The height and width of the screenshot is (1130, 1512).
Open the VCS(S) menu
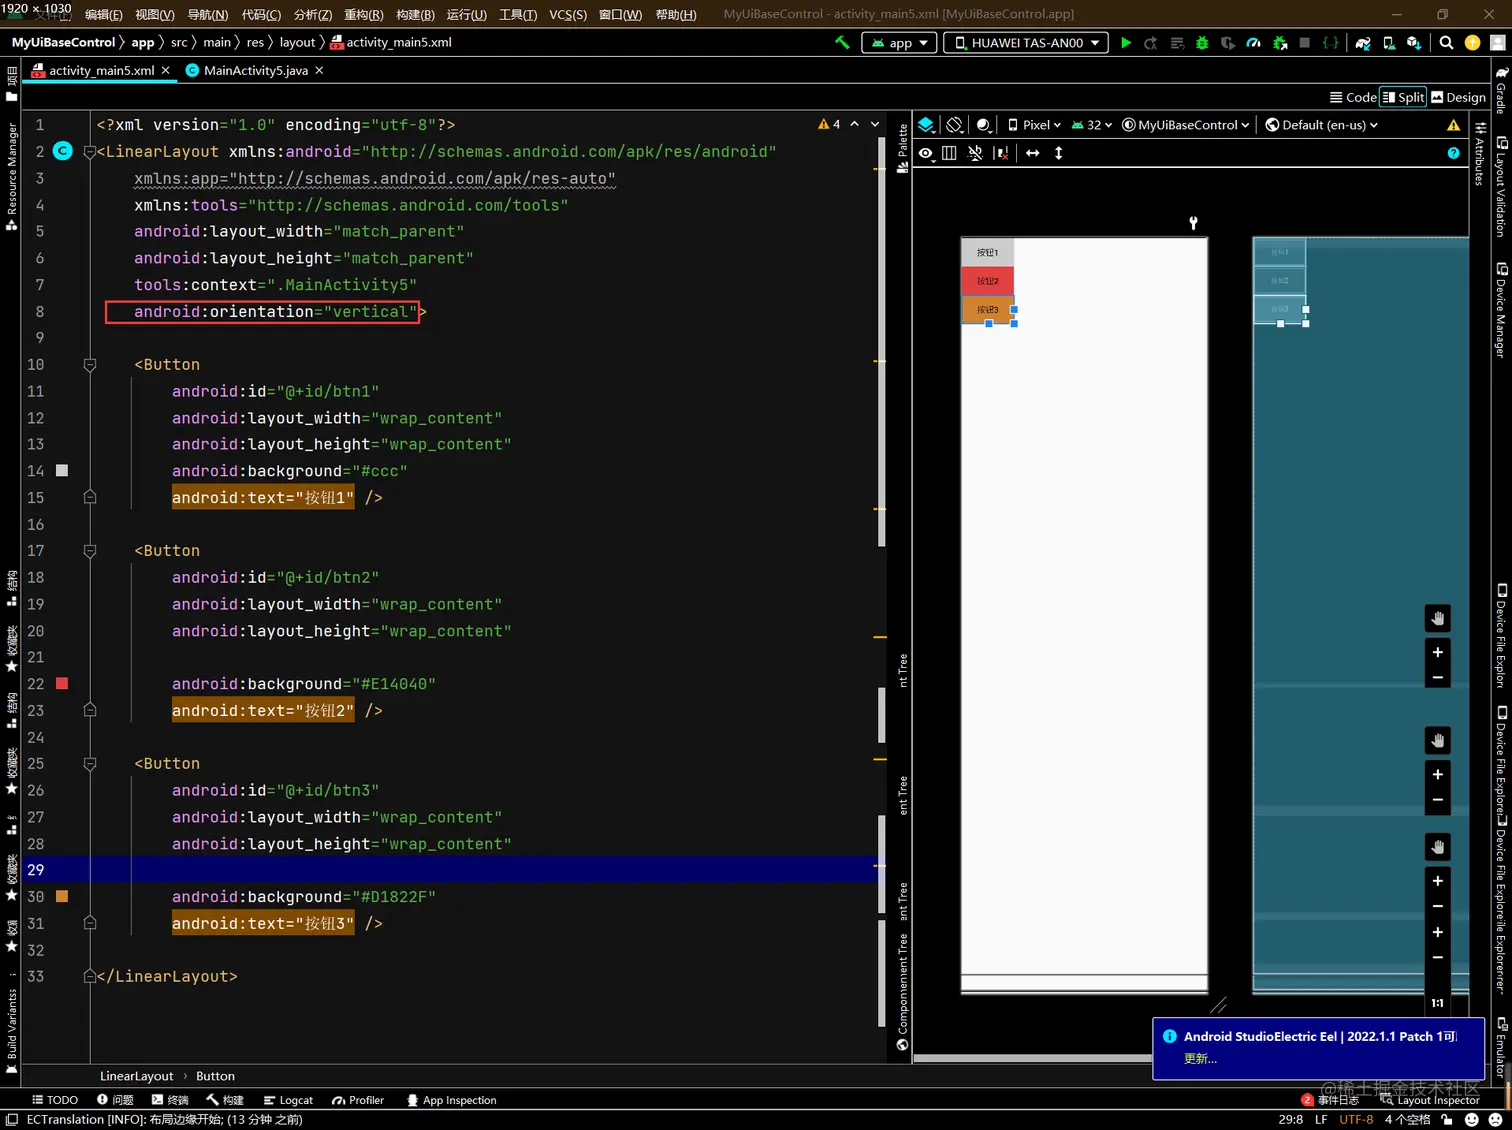tap(567, 15)
